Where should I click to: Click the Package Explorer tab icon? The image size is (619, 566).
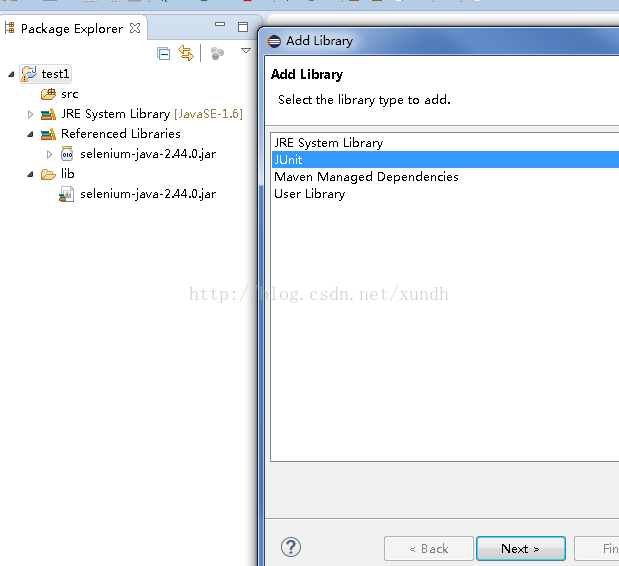[x=9, y=28]
